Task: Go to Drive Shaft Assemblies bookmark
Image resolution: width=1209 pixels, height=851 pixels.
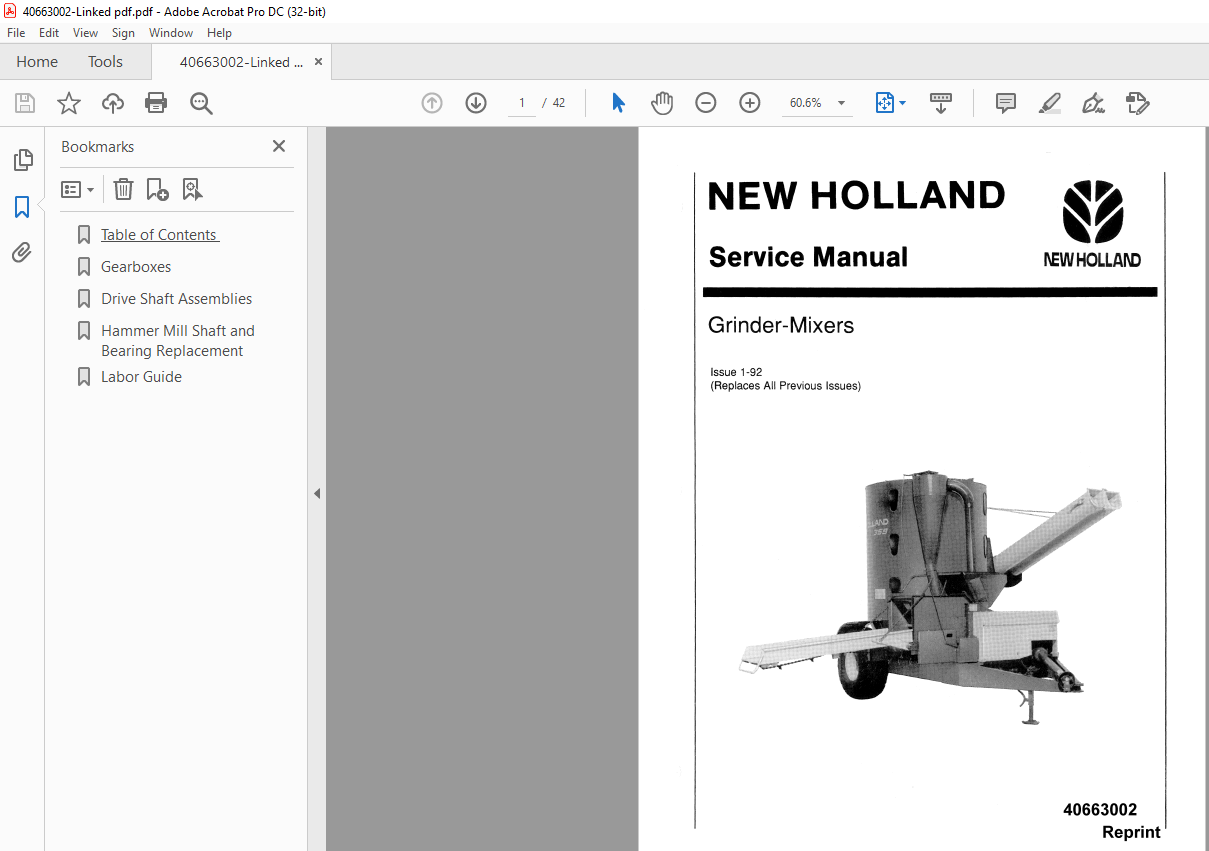Action: click(176, 299)
